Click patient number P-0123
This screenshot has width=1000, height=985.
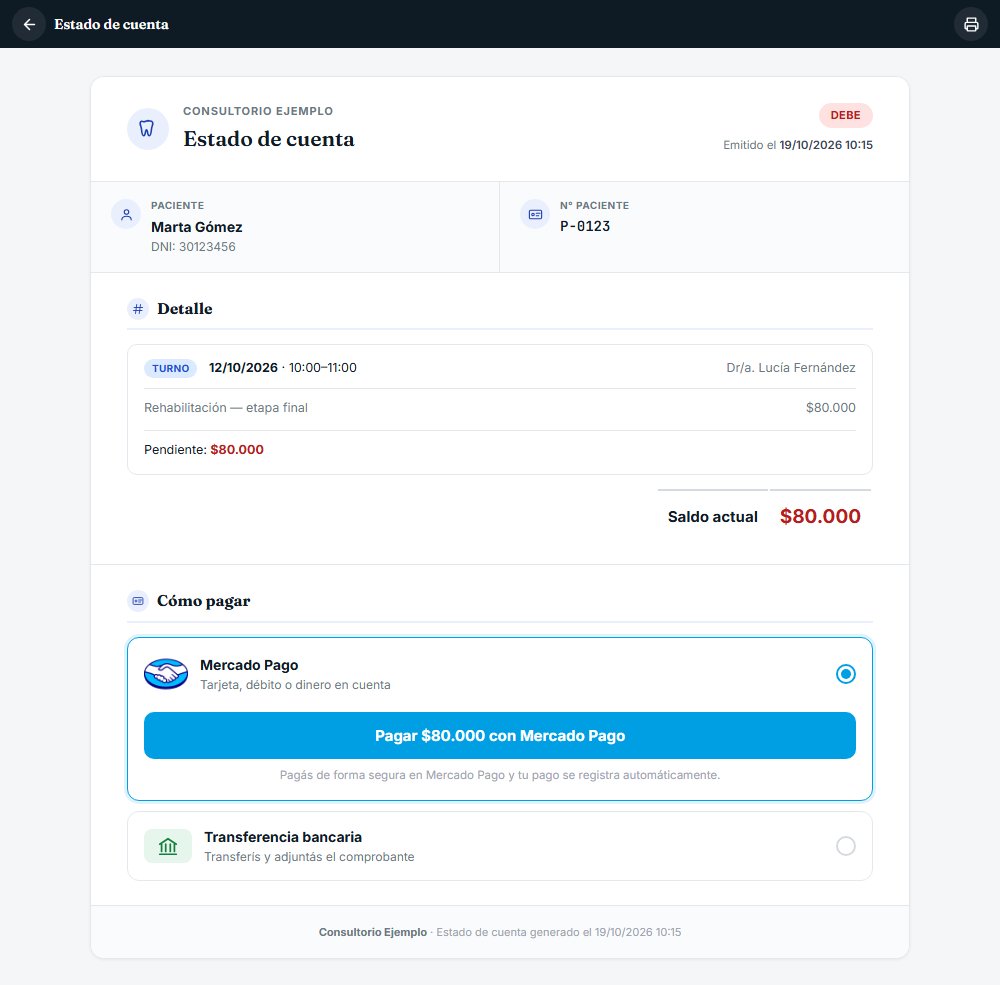tap(585, 226)
